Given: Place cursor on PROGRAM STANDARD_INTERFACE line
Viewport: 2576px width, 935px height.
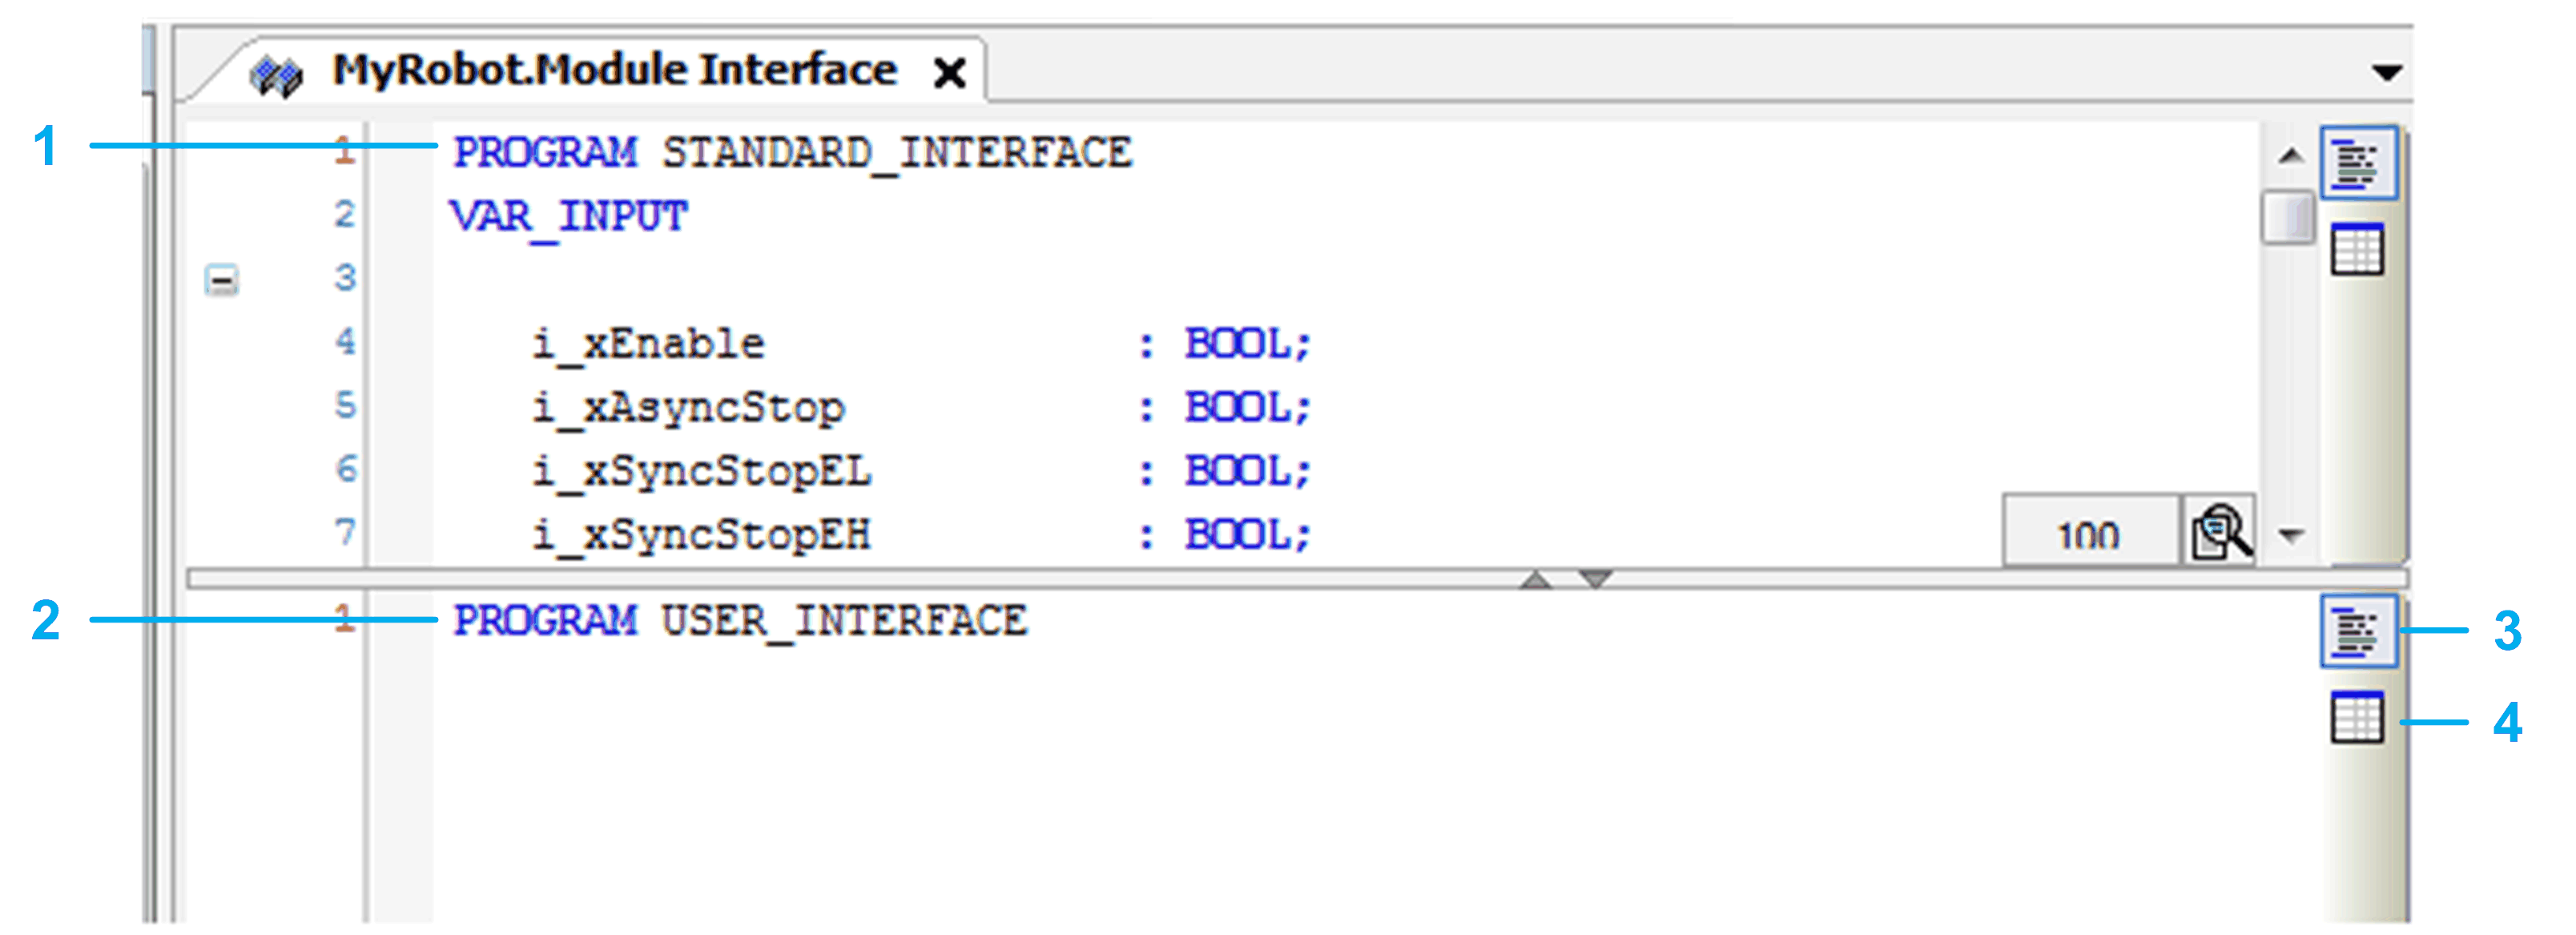Looking at the screenshot, I should click(x=792, y=153).
